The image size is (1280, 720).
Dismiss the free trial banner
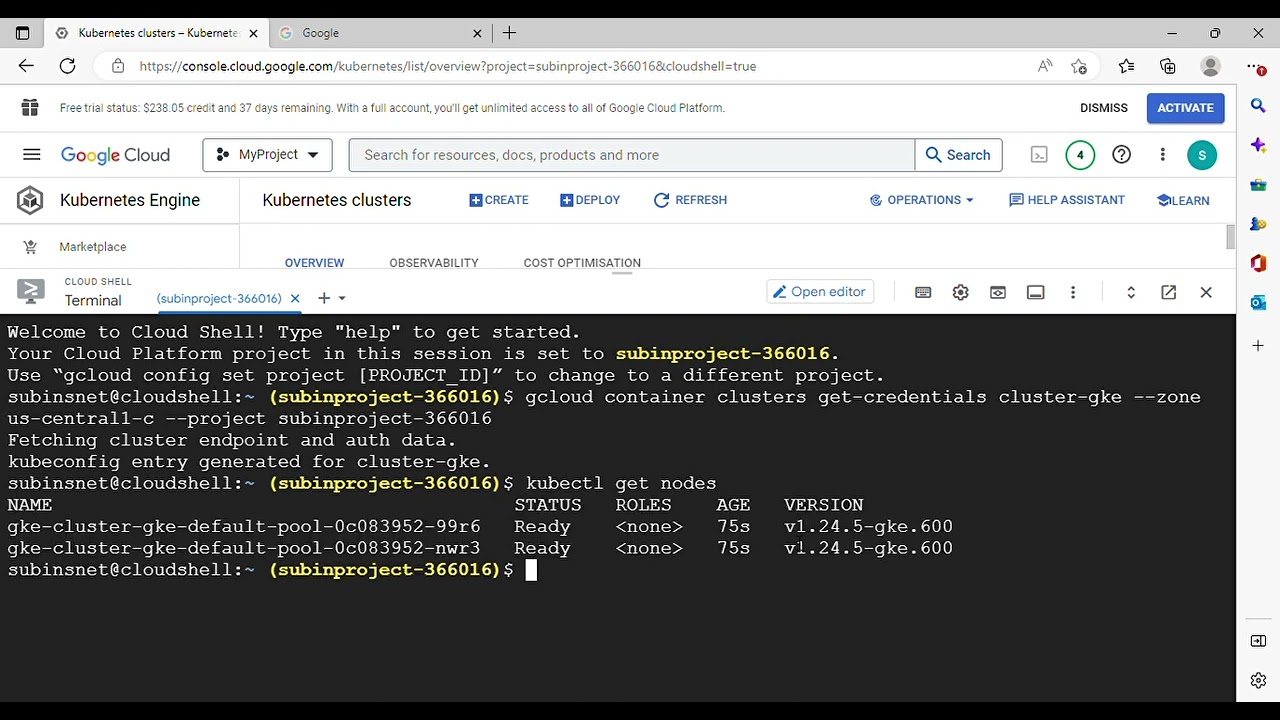pos(1103,108)
